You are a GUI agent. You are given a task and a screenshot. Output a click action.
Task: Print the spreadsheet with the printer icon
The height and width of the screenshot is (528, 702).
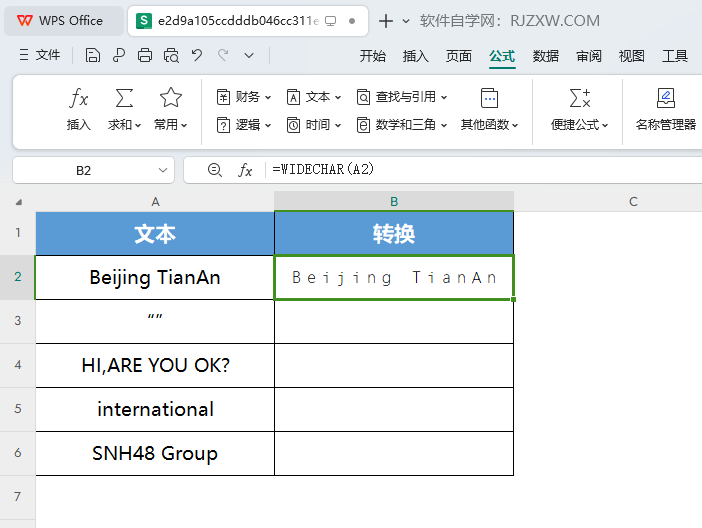tap(145, 56)
